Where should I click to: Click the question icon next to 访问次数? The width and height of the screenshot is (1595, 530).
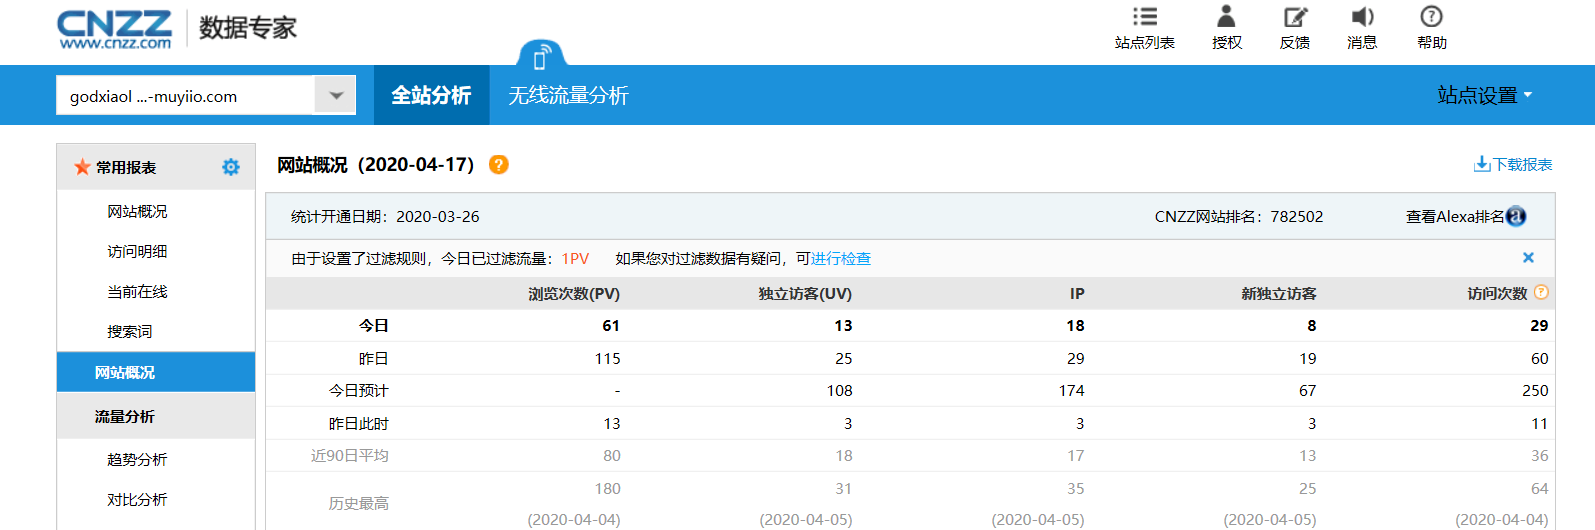(1541, 292)
